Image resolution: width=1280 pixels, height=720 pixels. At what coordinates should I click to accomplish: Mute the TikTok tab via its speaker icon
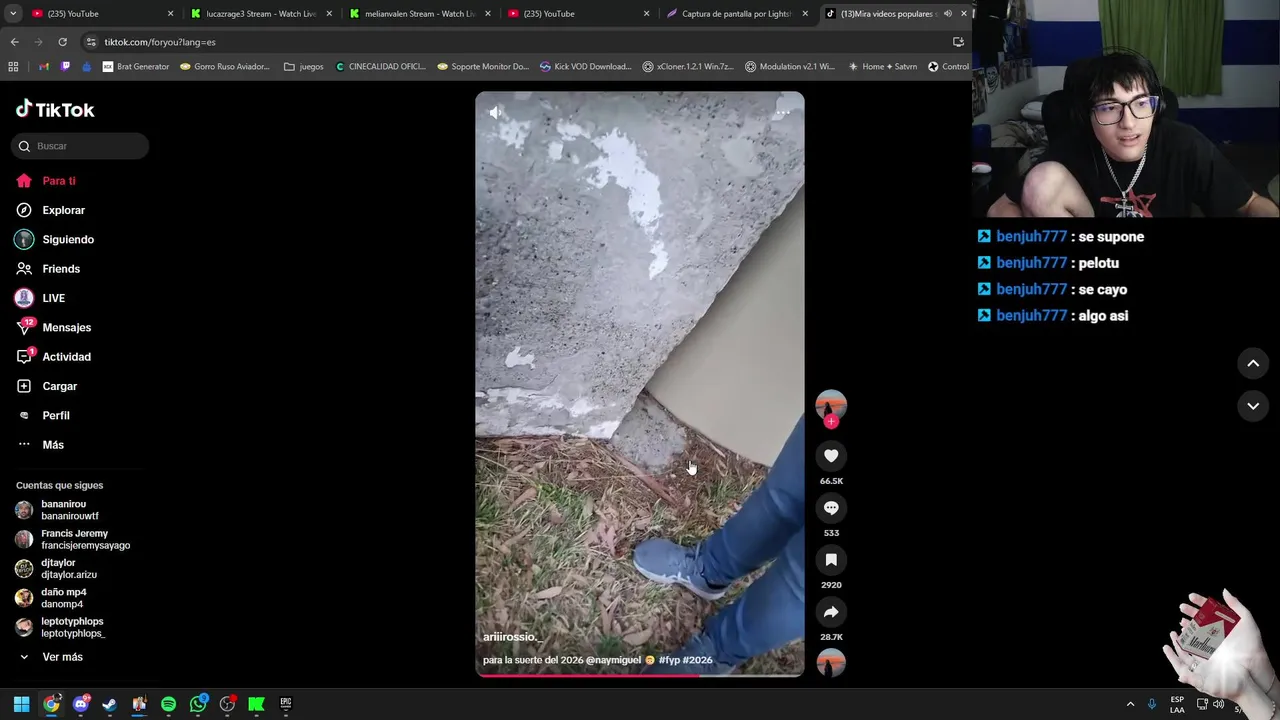[x=947, y=14]
